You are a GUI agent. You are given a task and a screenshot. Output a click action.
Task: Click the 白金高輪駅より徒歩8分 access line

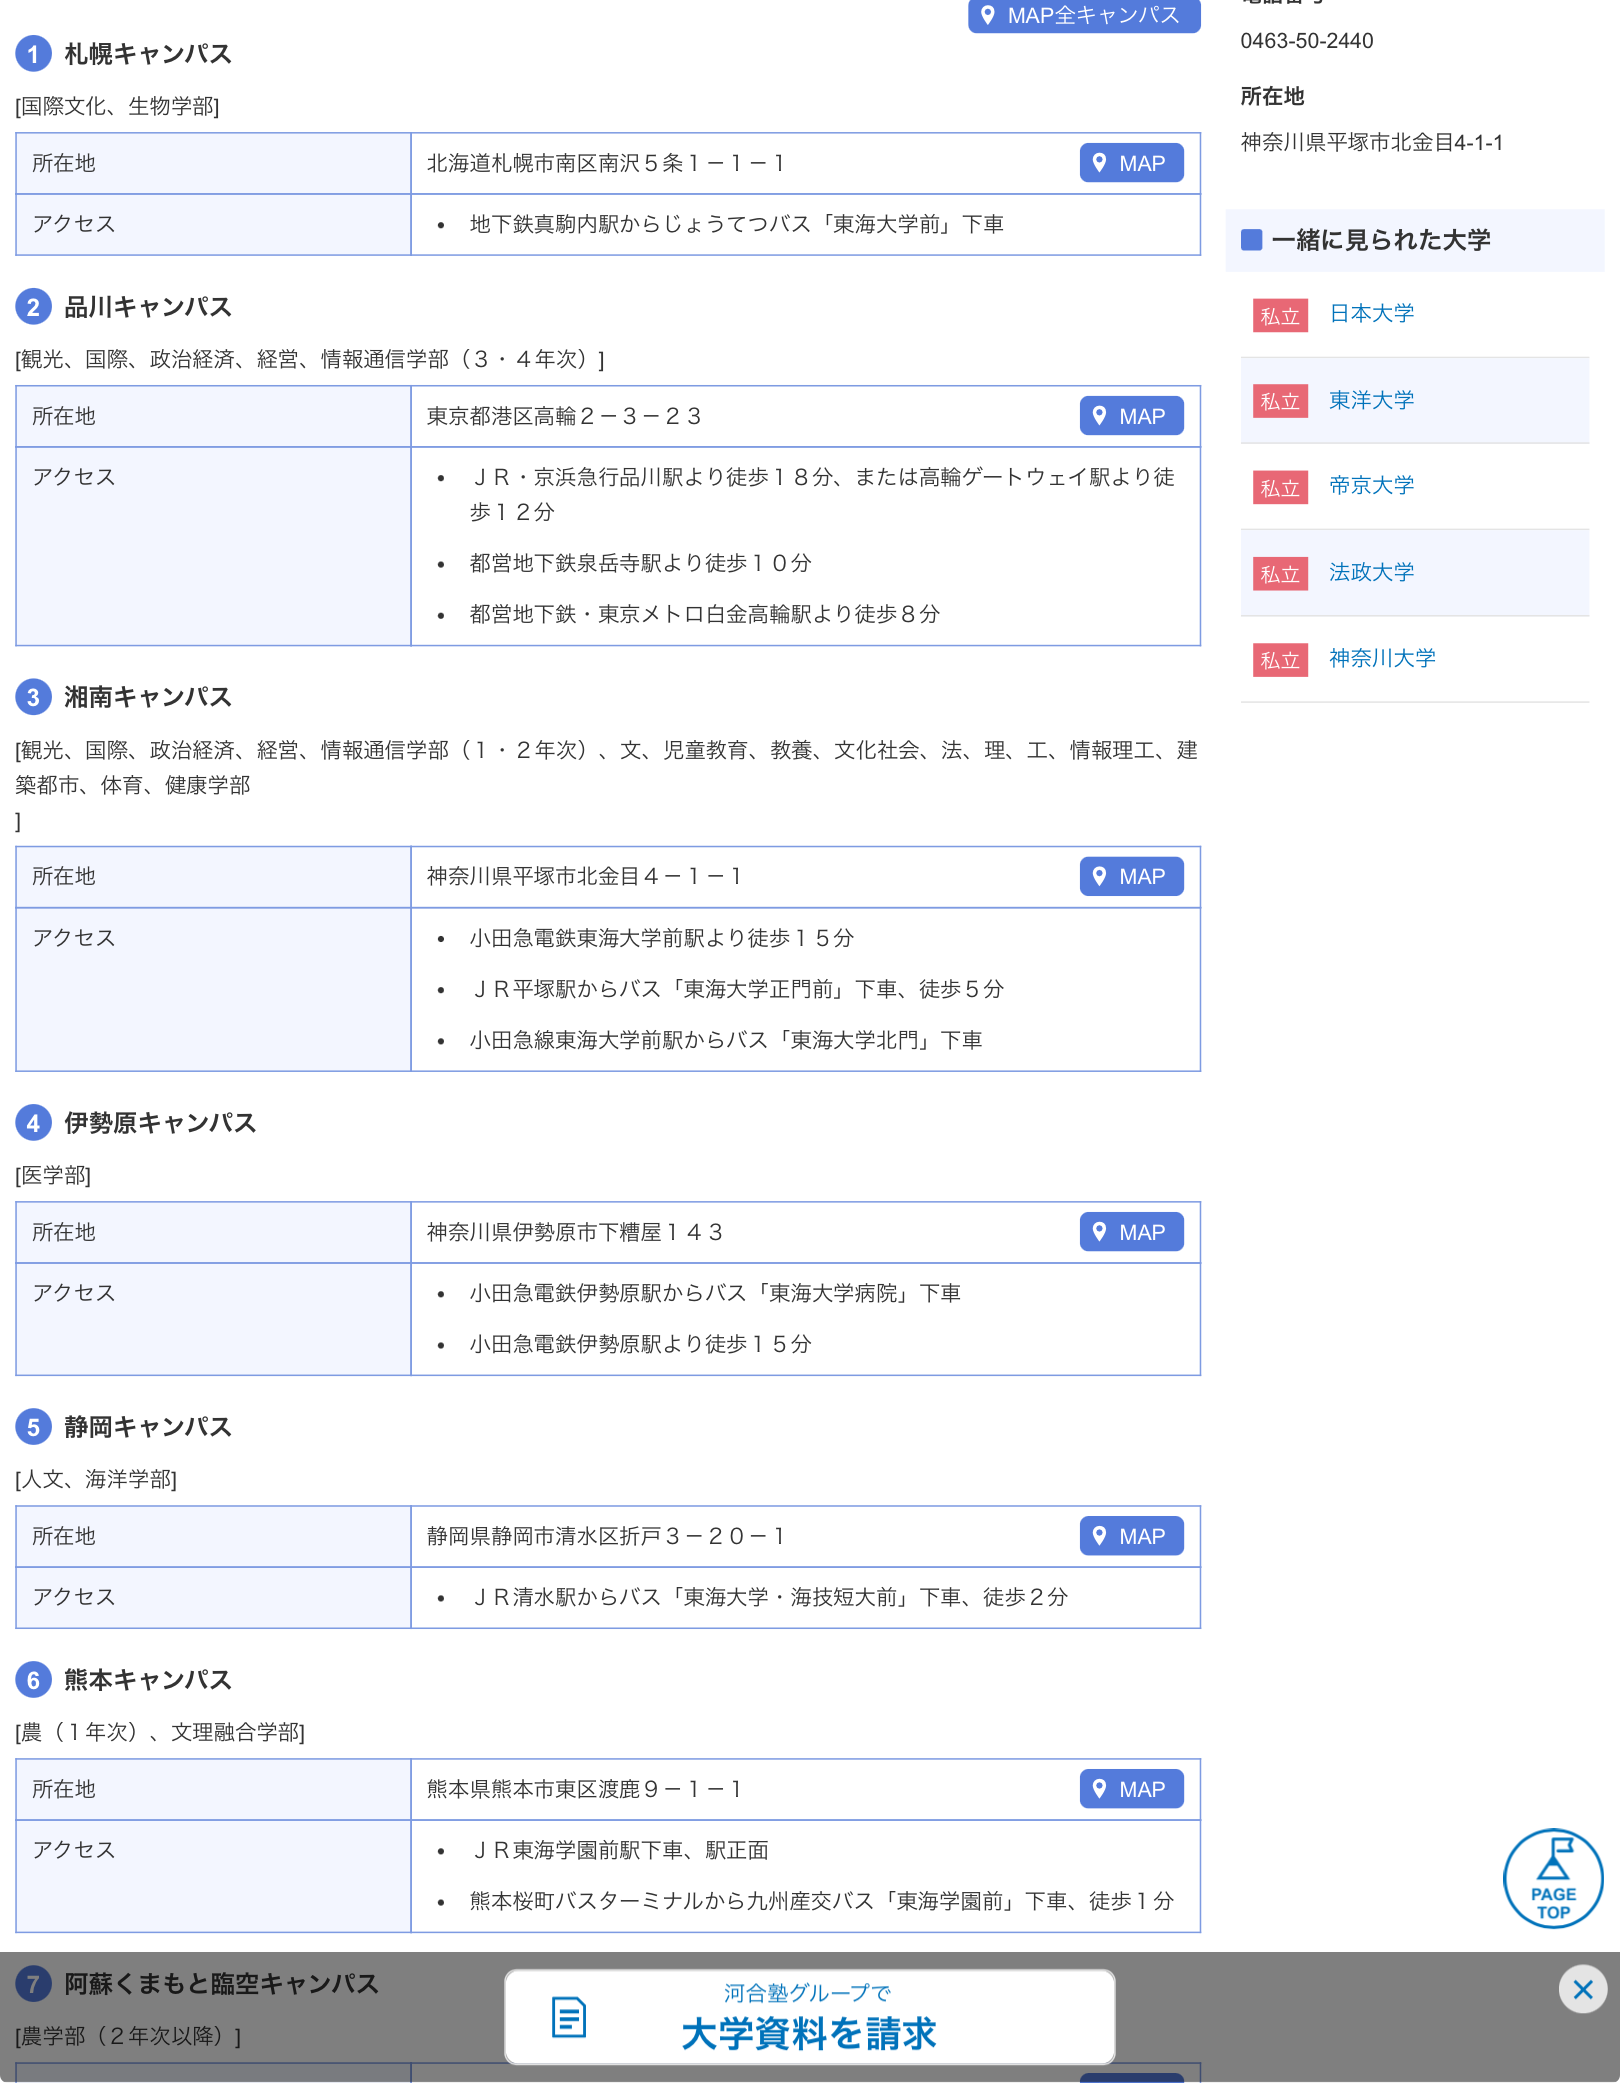(705, 614)
